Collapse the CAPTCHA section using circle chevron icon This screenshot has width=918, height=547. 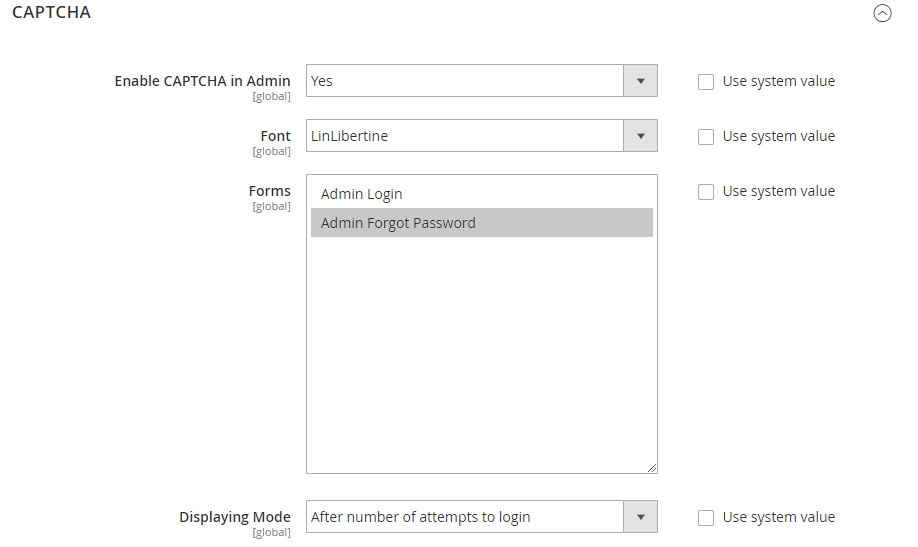[x=882, y=13]
